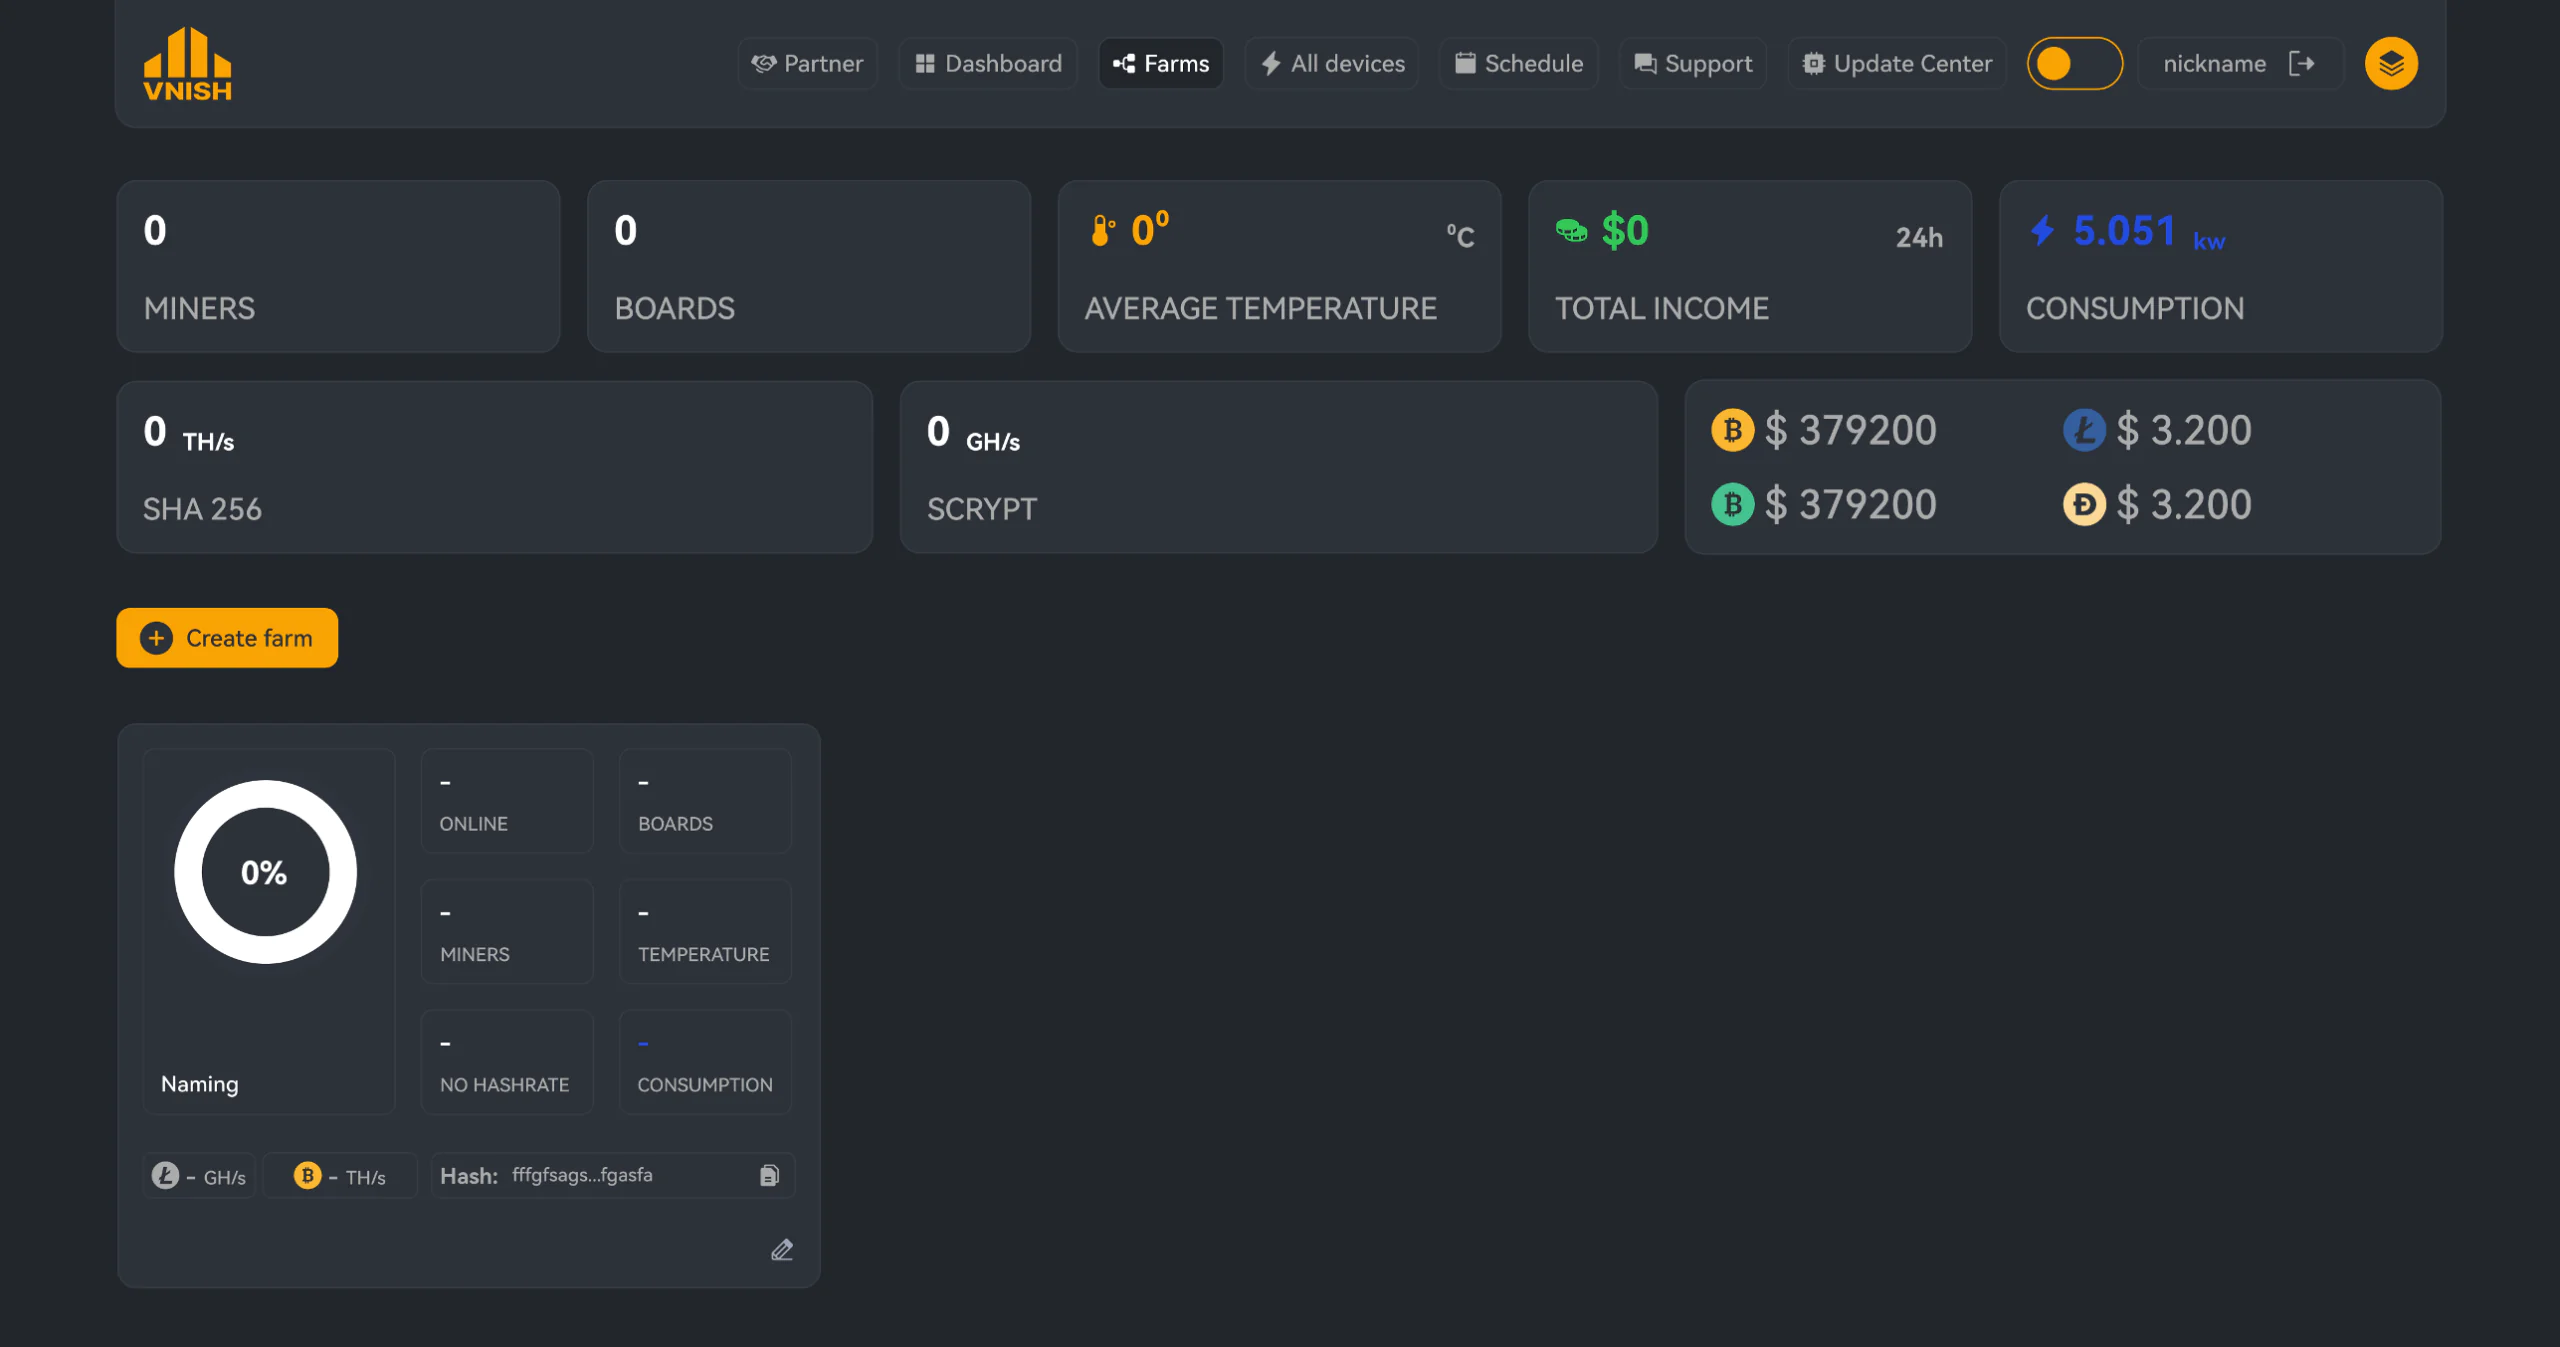Click the 0% farm progress ring
Image resolution: width=2560 pixels, height=1347 pixels.
pos(265,872)
